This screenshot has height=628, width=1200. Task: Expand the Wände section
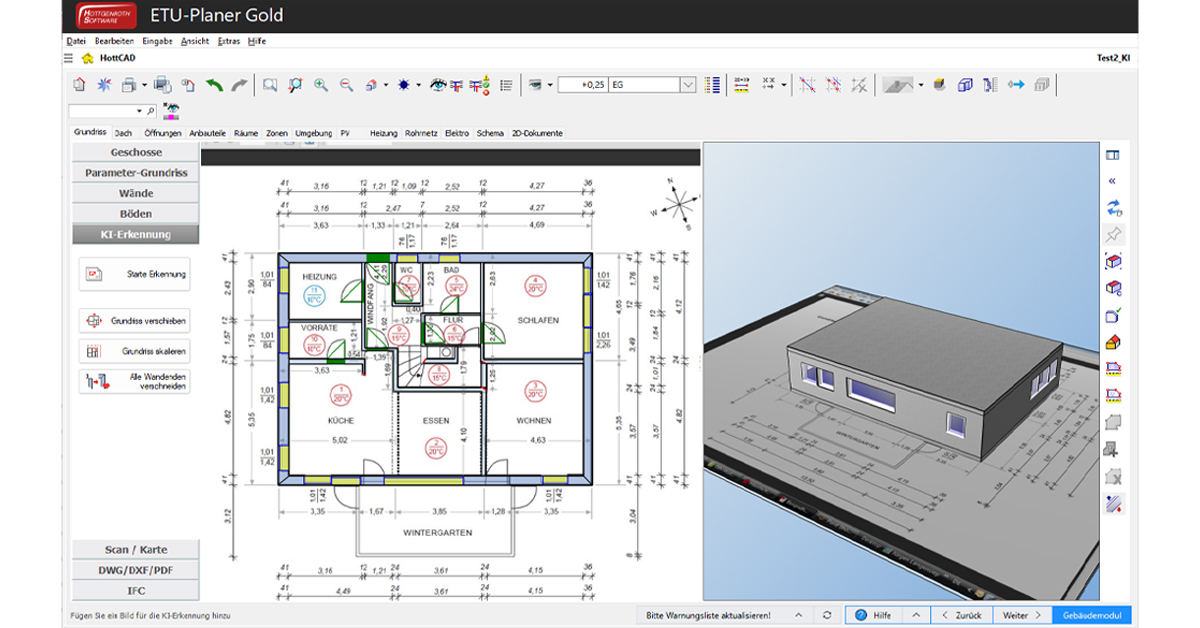[136, 193]
